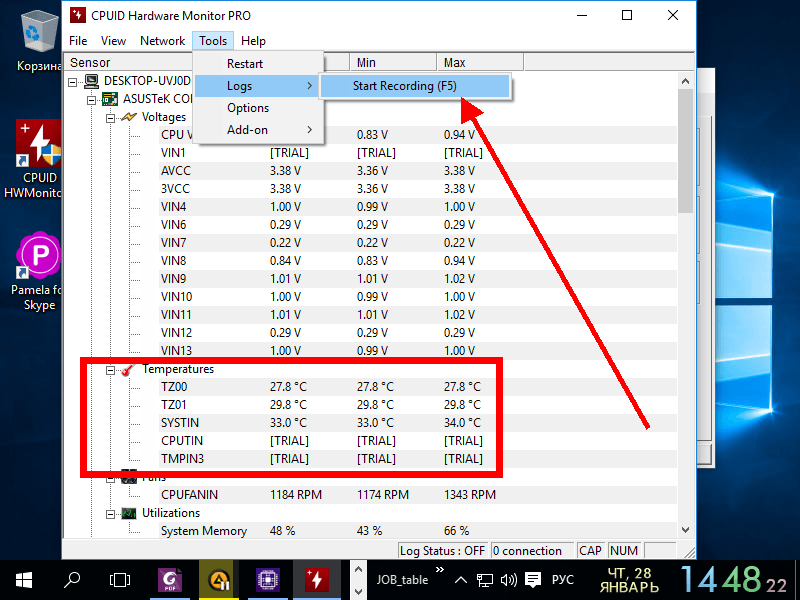Click the taskbar toolbar scroll-up arrow

358,569
